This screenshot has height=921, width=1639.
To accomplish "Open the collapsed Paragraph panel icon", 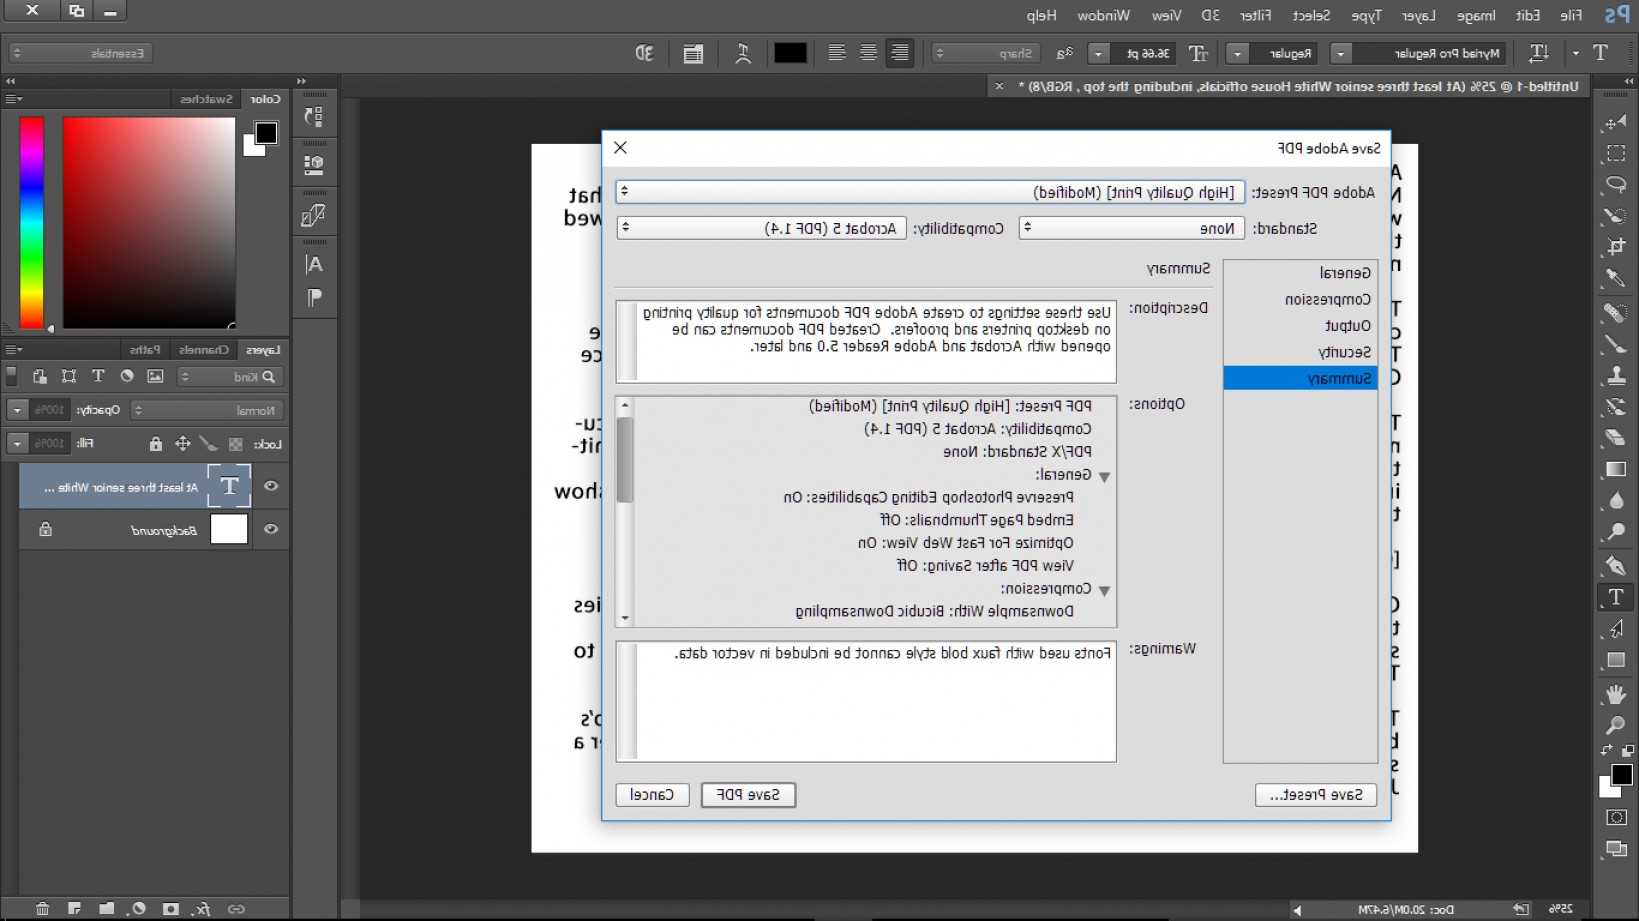I will [x=314, y=297].
